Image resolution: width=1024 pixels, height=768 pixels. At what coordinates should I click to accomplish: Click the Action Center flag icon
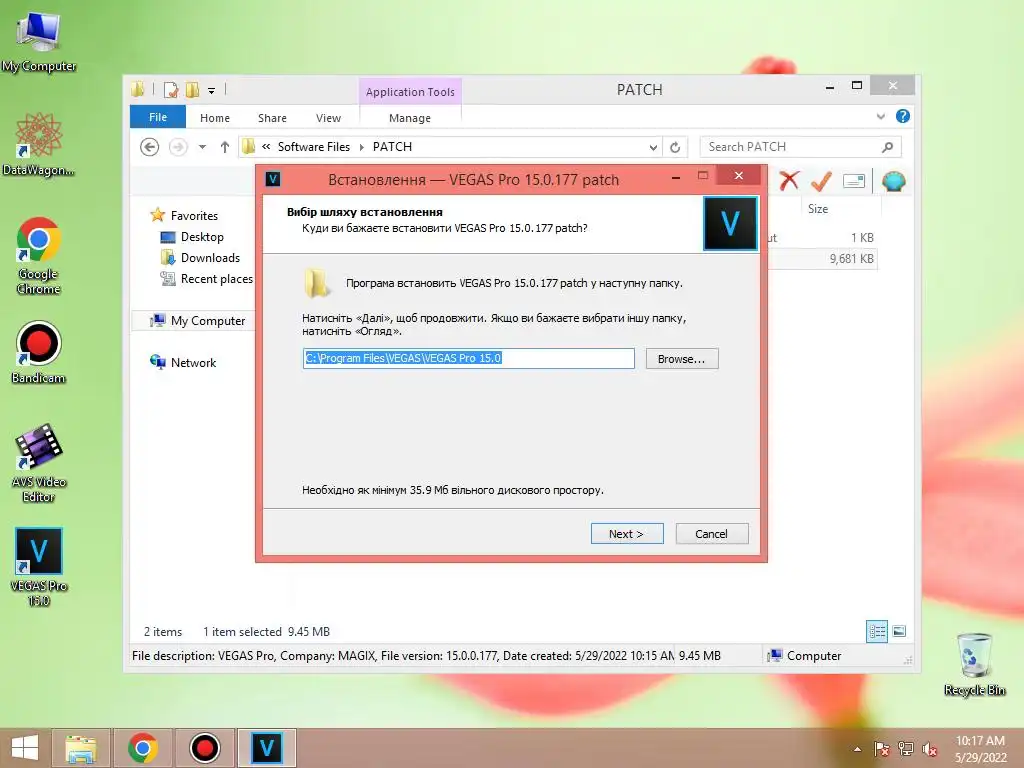pyautogui.click(x=881, y=749)
